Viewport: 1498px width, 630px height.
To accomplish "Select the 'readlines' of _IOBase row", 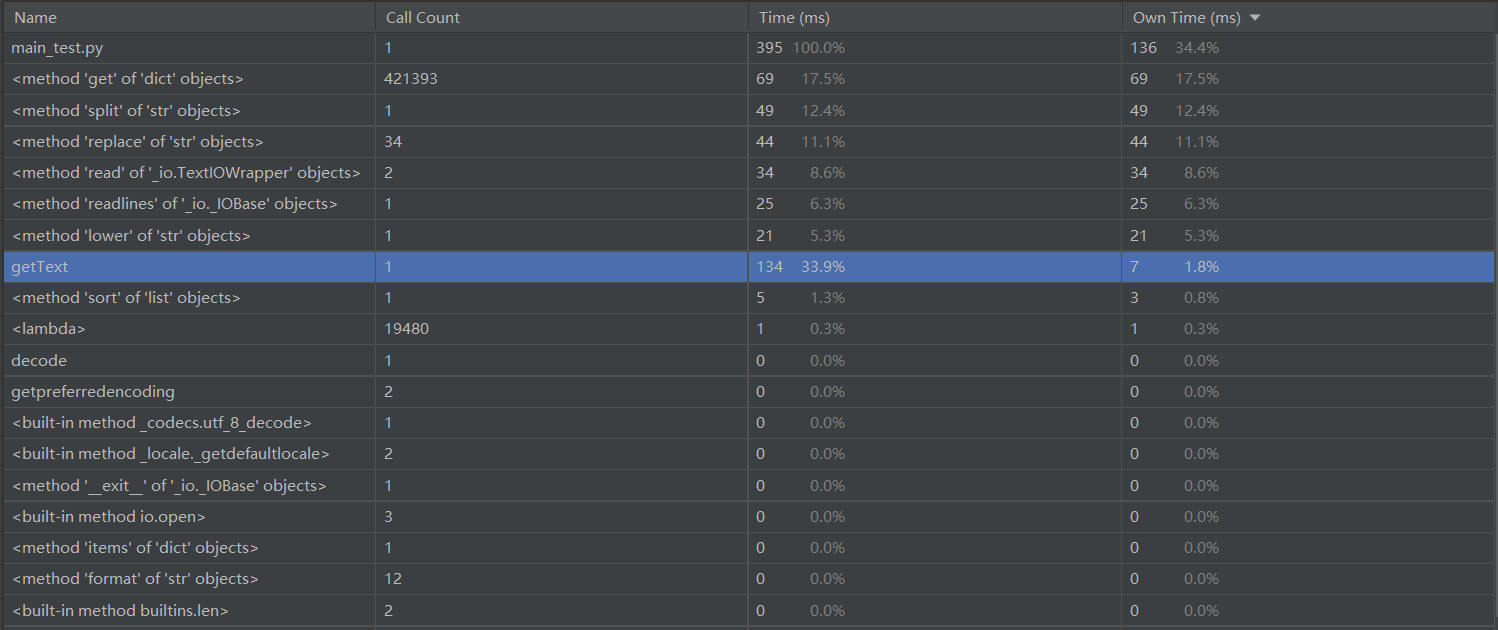I will (x=174, y=204).
